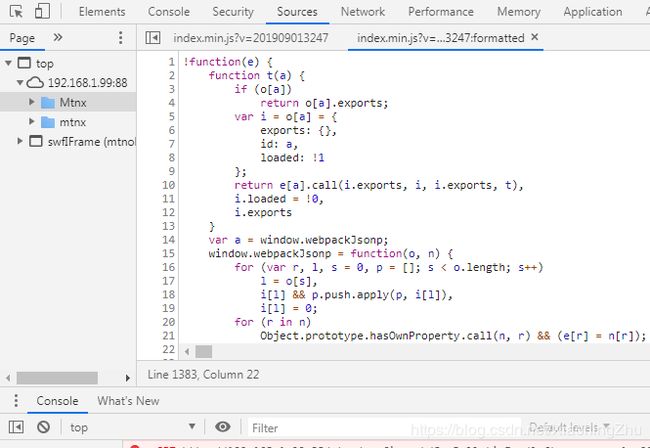Collapse the top frame tree node
Viewport: 650px width, 448px height.
(x=8, y=63)
